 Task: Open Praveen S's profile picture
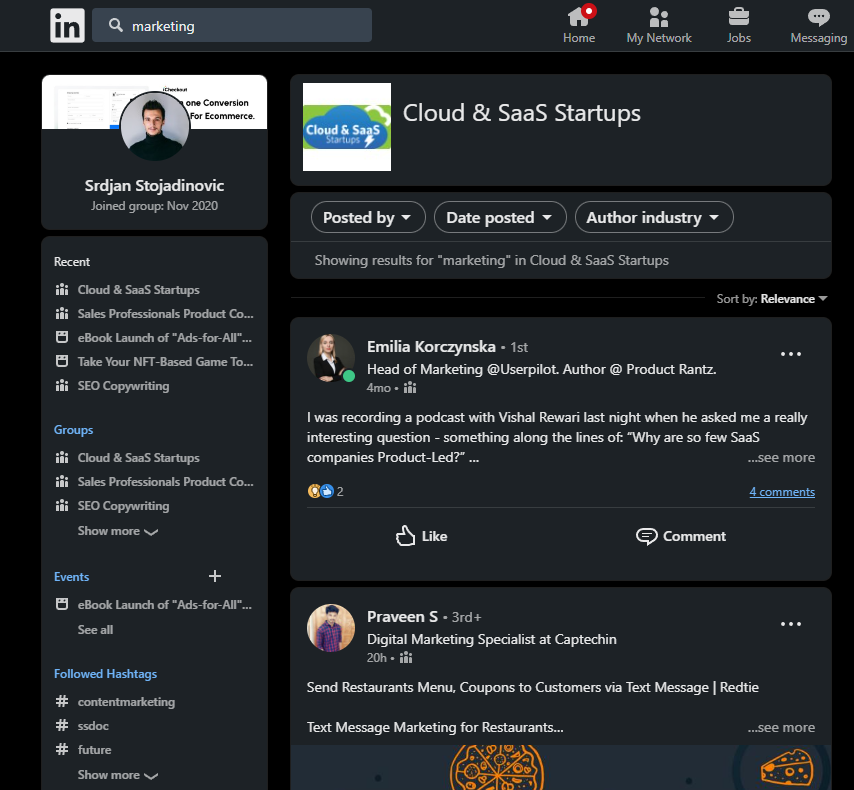point(331,628)
